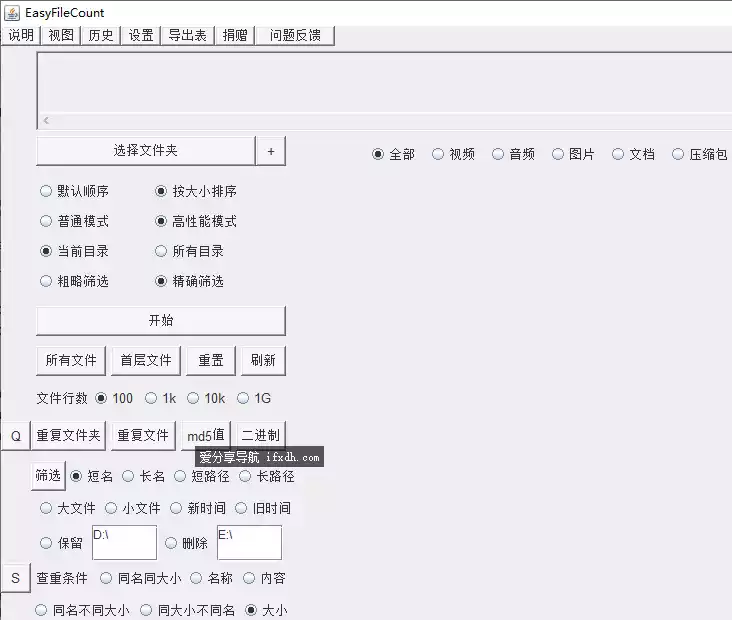Click the plus button beside 选择文件夹
732x620 pixels.
[271, 151]
